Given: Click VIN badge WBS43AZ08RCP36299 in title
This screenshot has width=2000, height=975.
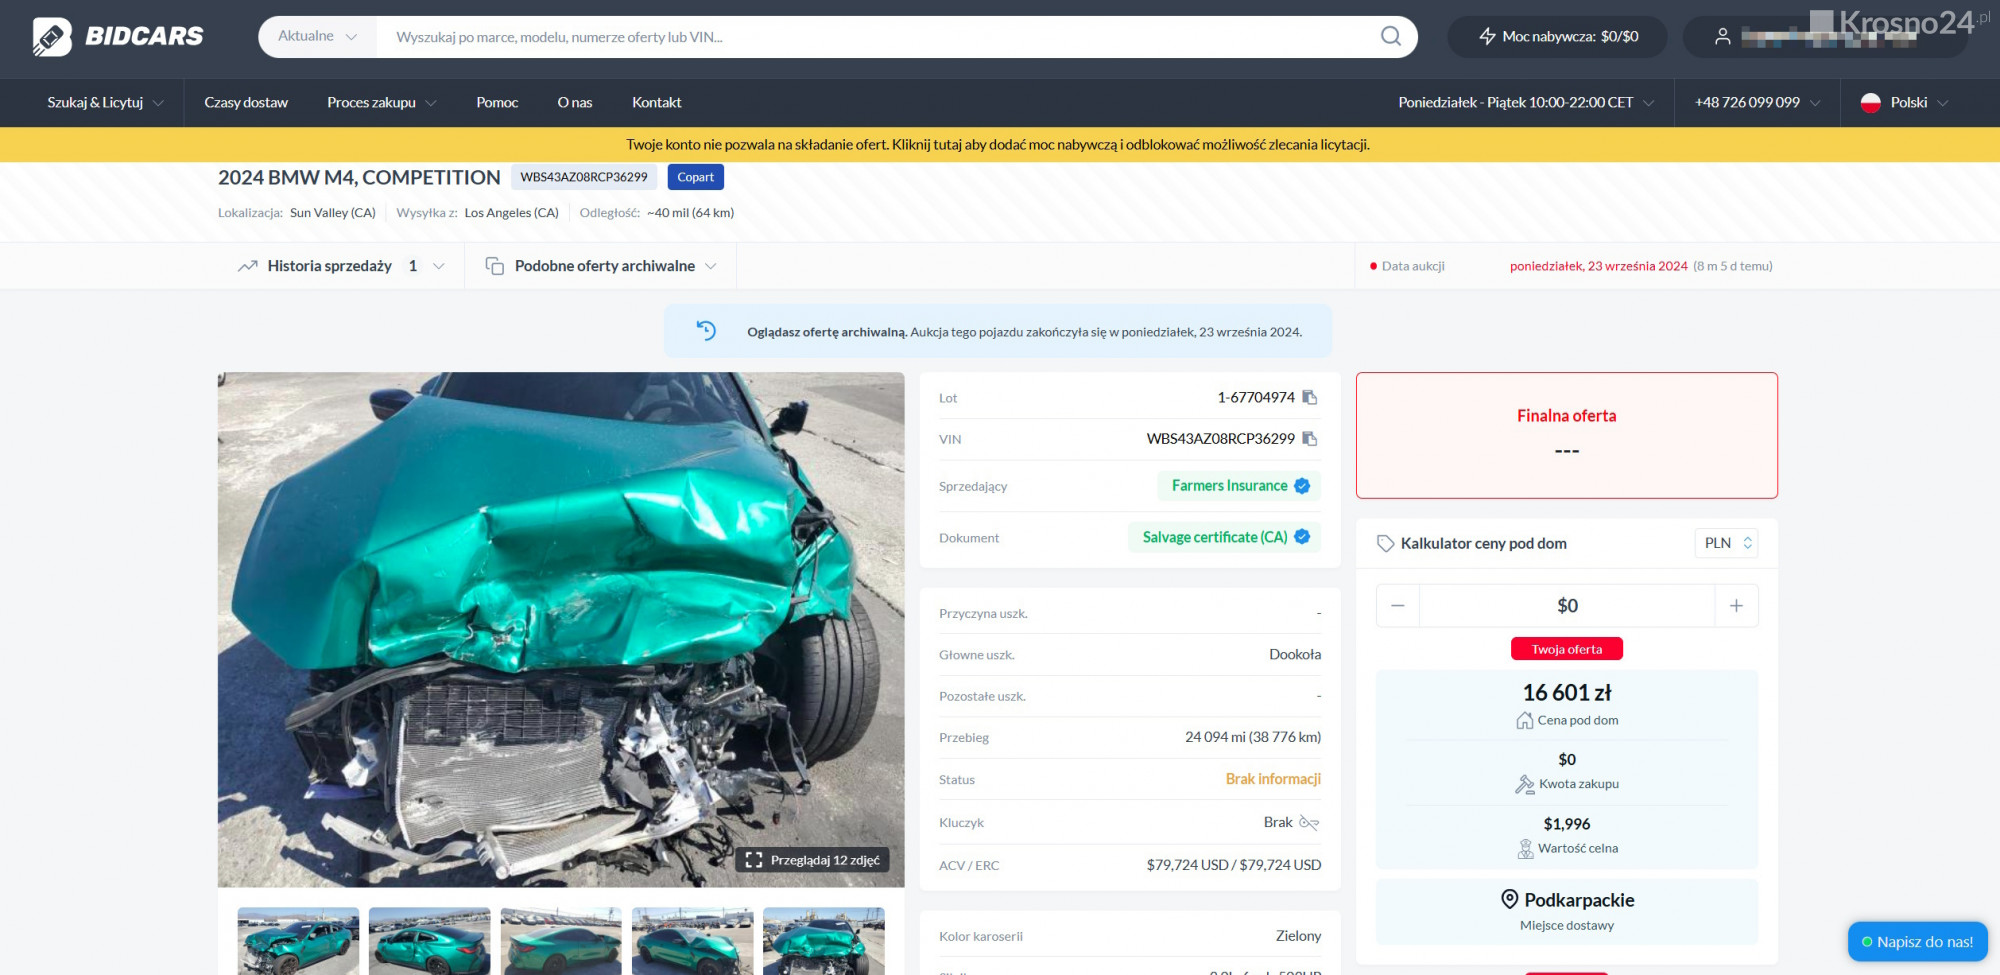Looking at the screenshot, I should coord(584,177).
